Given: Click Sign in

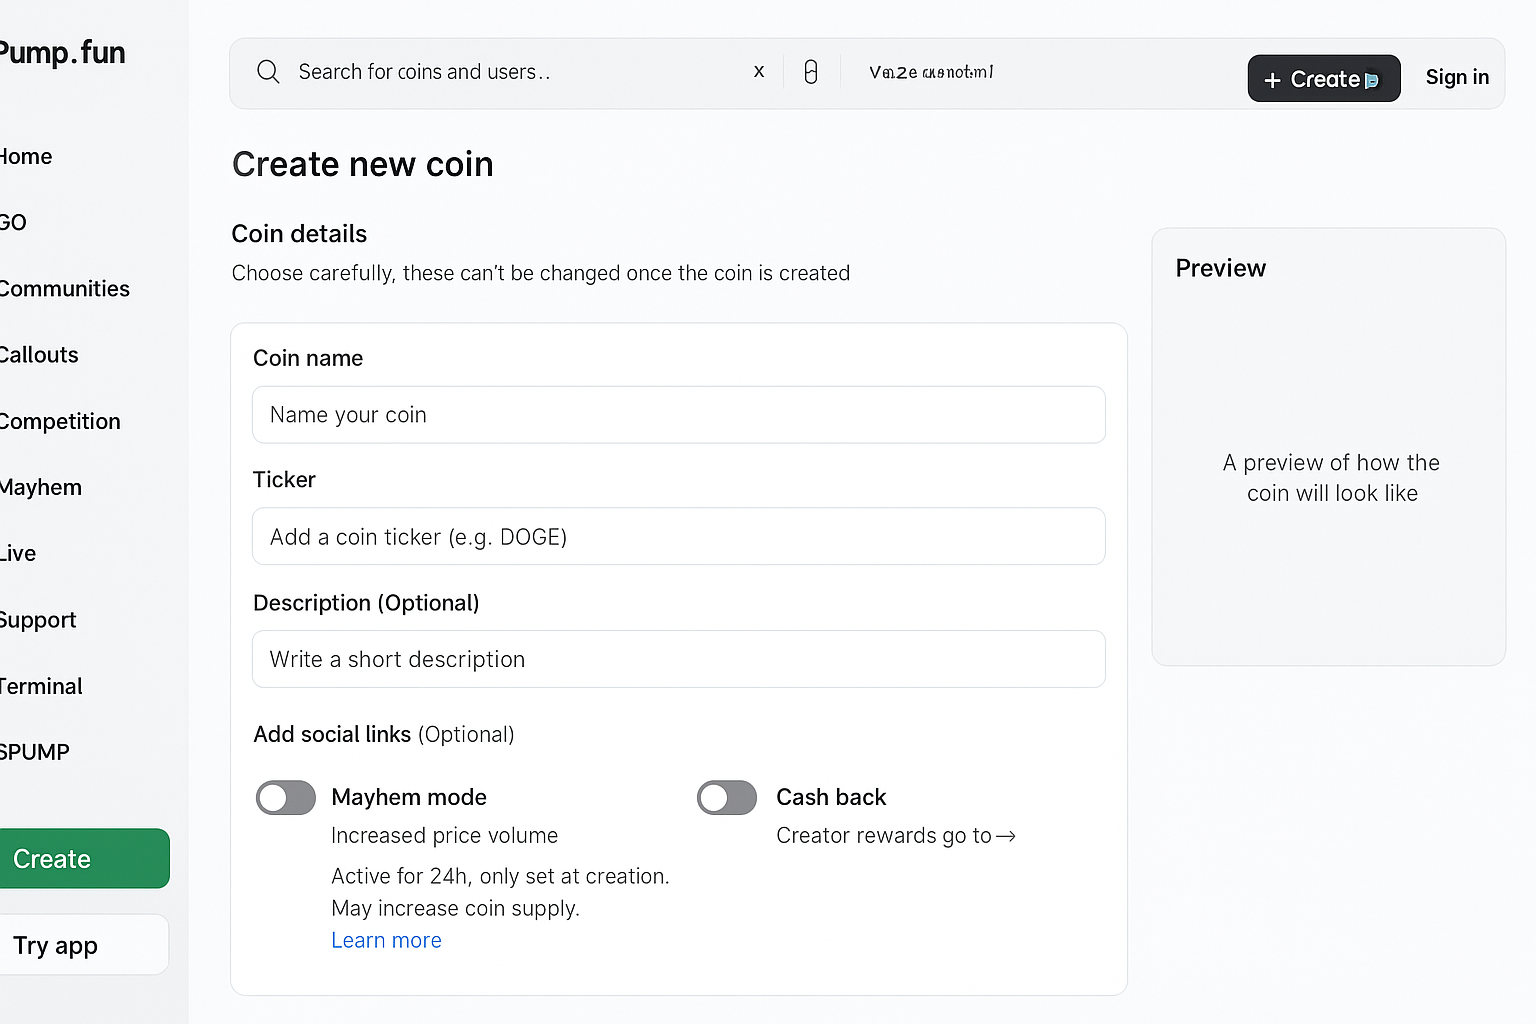Looking at the screenshot, I should pos(1457,77).
